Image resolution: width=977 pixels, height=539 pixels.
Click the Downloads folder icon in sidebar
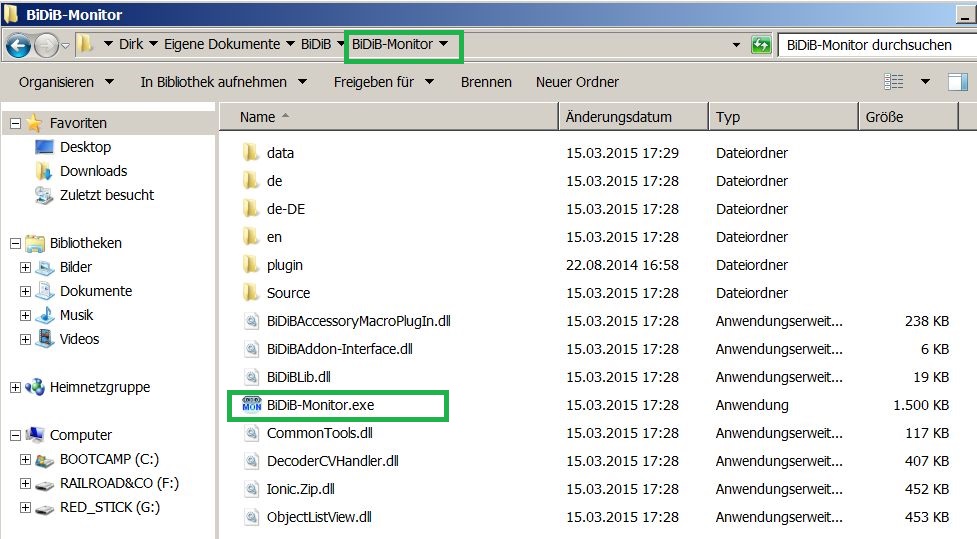[44, 171]
